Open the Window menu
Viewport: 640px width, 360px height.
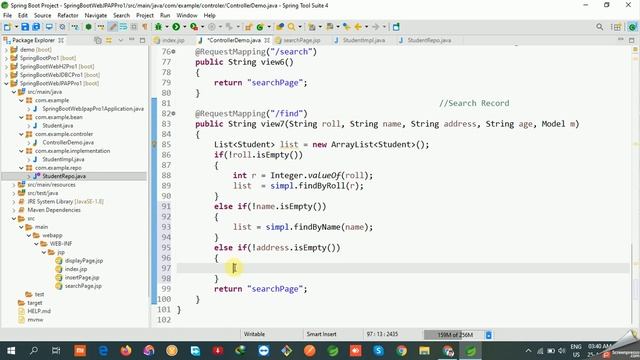pos(187,16)
